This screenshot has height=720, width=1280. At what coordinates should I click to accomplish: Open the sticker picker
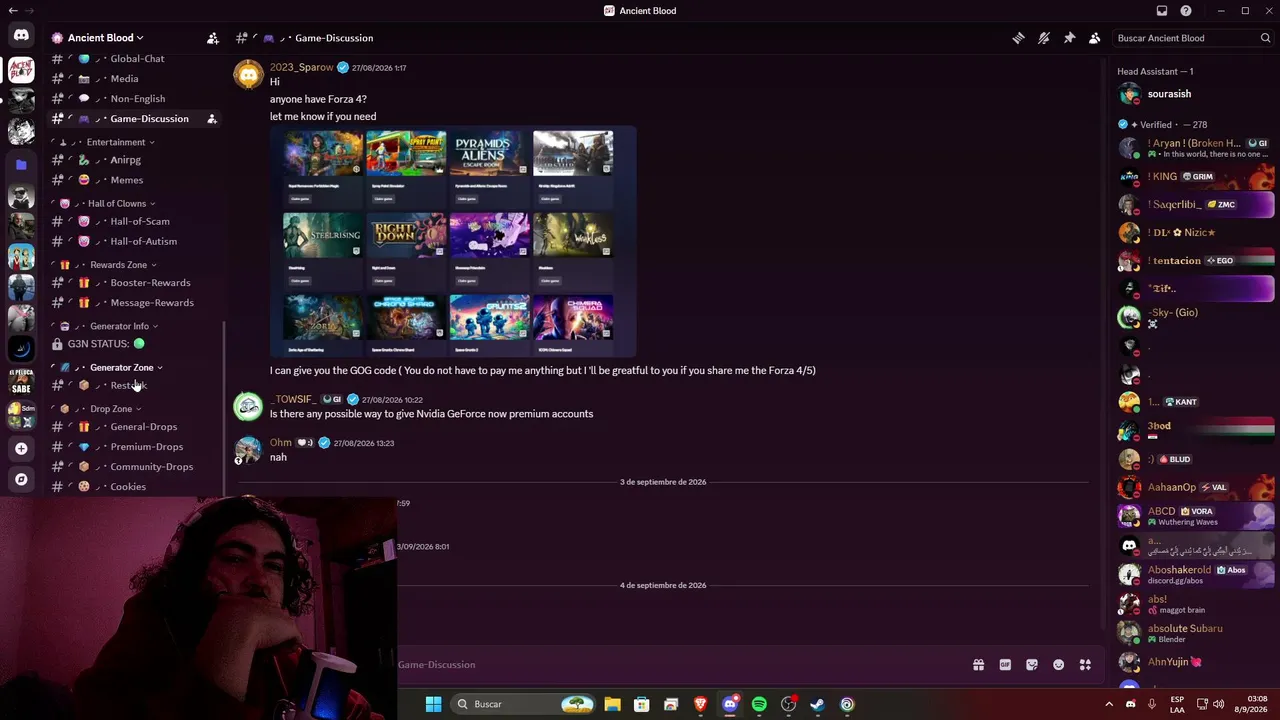1032,665
